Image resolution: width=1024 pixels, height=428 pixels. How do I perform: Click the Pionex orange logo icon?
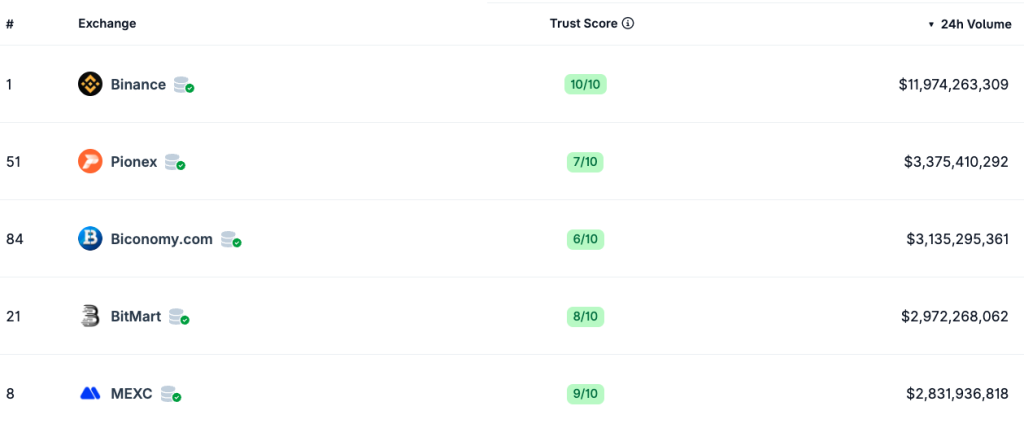pos(90,162)
